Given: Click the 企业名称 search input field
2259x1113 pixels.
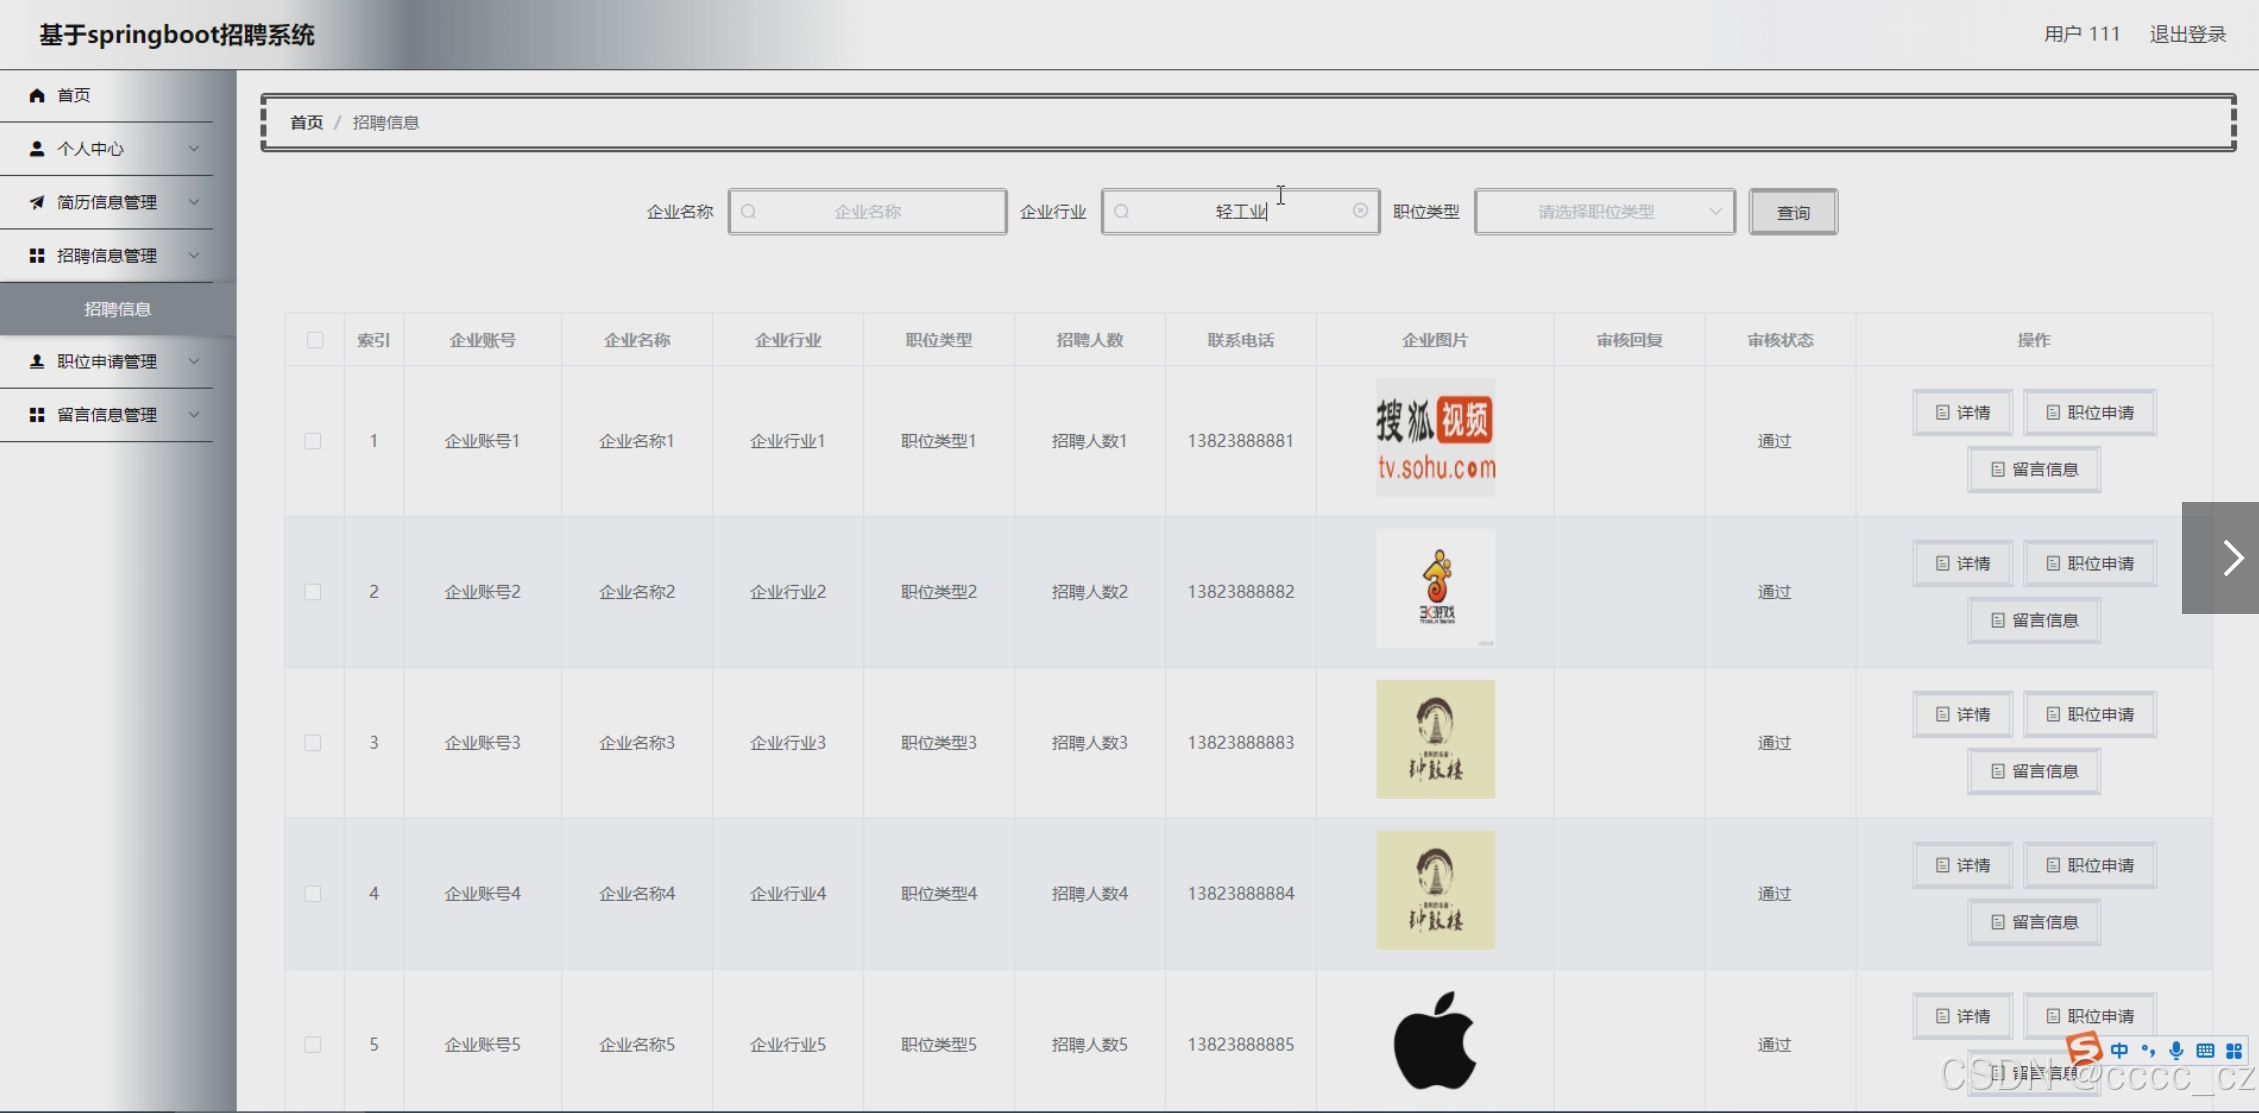Looking at the screenshot, I should (x=867, y=212).
